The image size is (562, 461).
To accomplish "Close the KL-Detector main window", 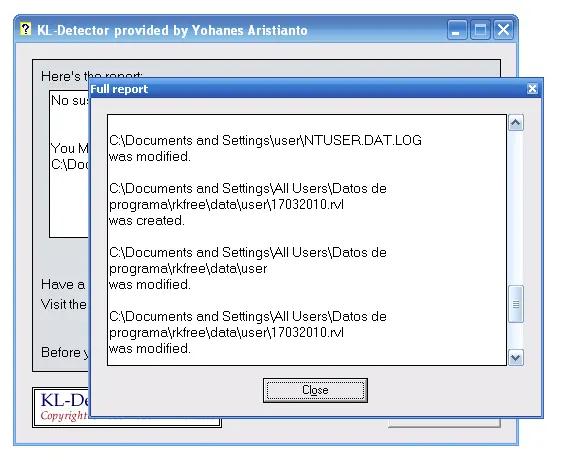I will coord(504,30).
